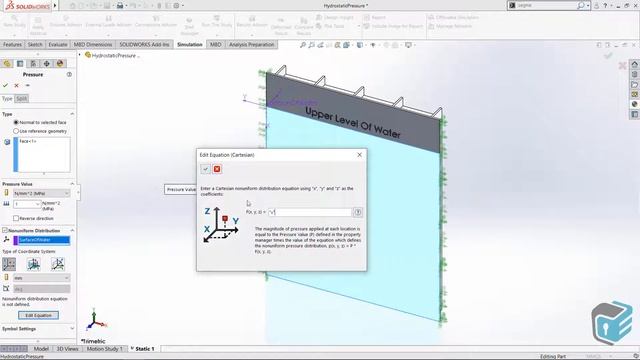
Task: Open help for the Pressure property manager
Action: 69,74
